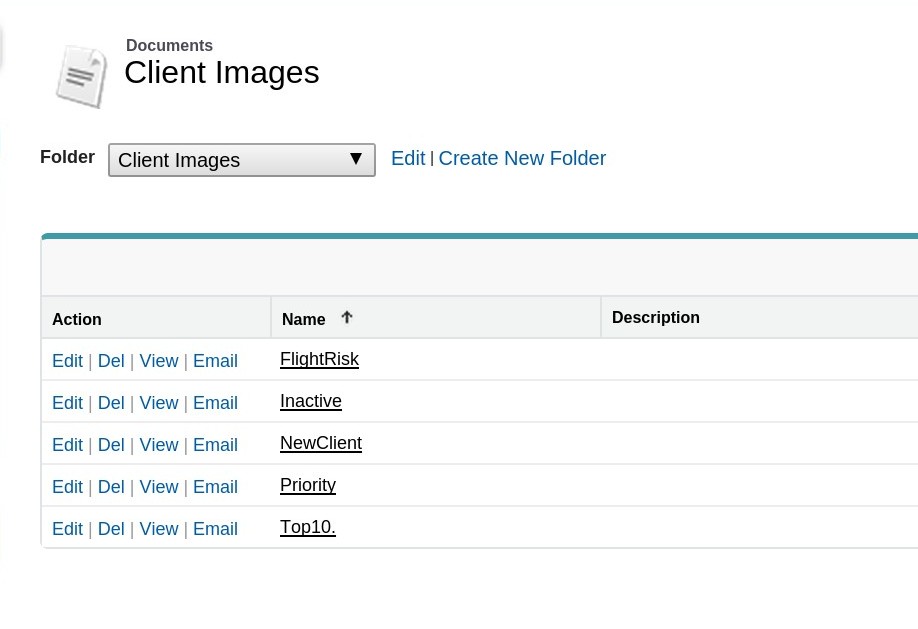Open the Client Images folder dropdown
The height and width of the screenshot is (629, 918).
pos(242,160)
